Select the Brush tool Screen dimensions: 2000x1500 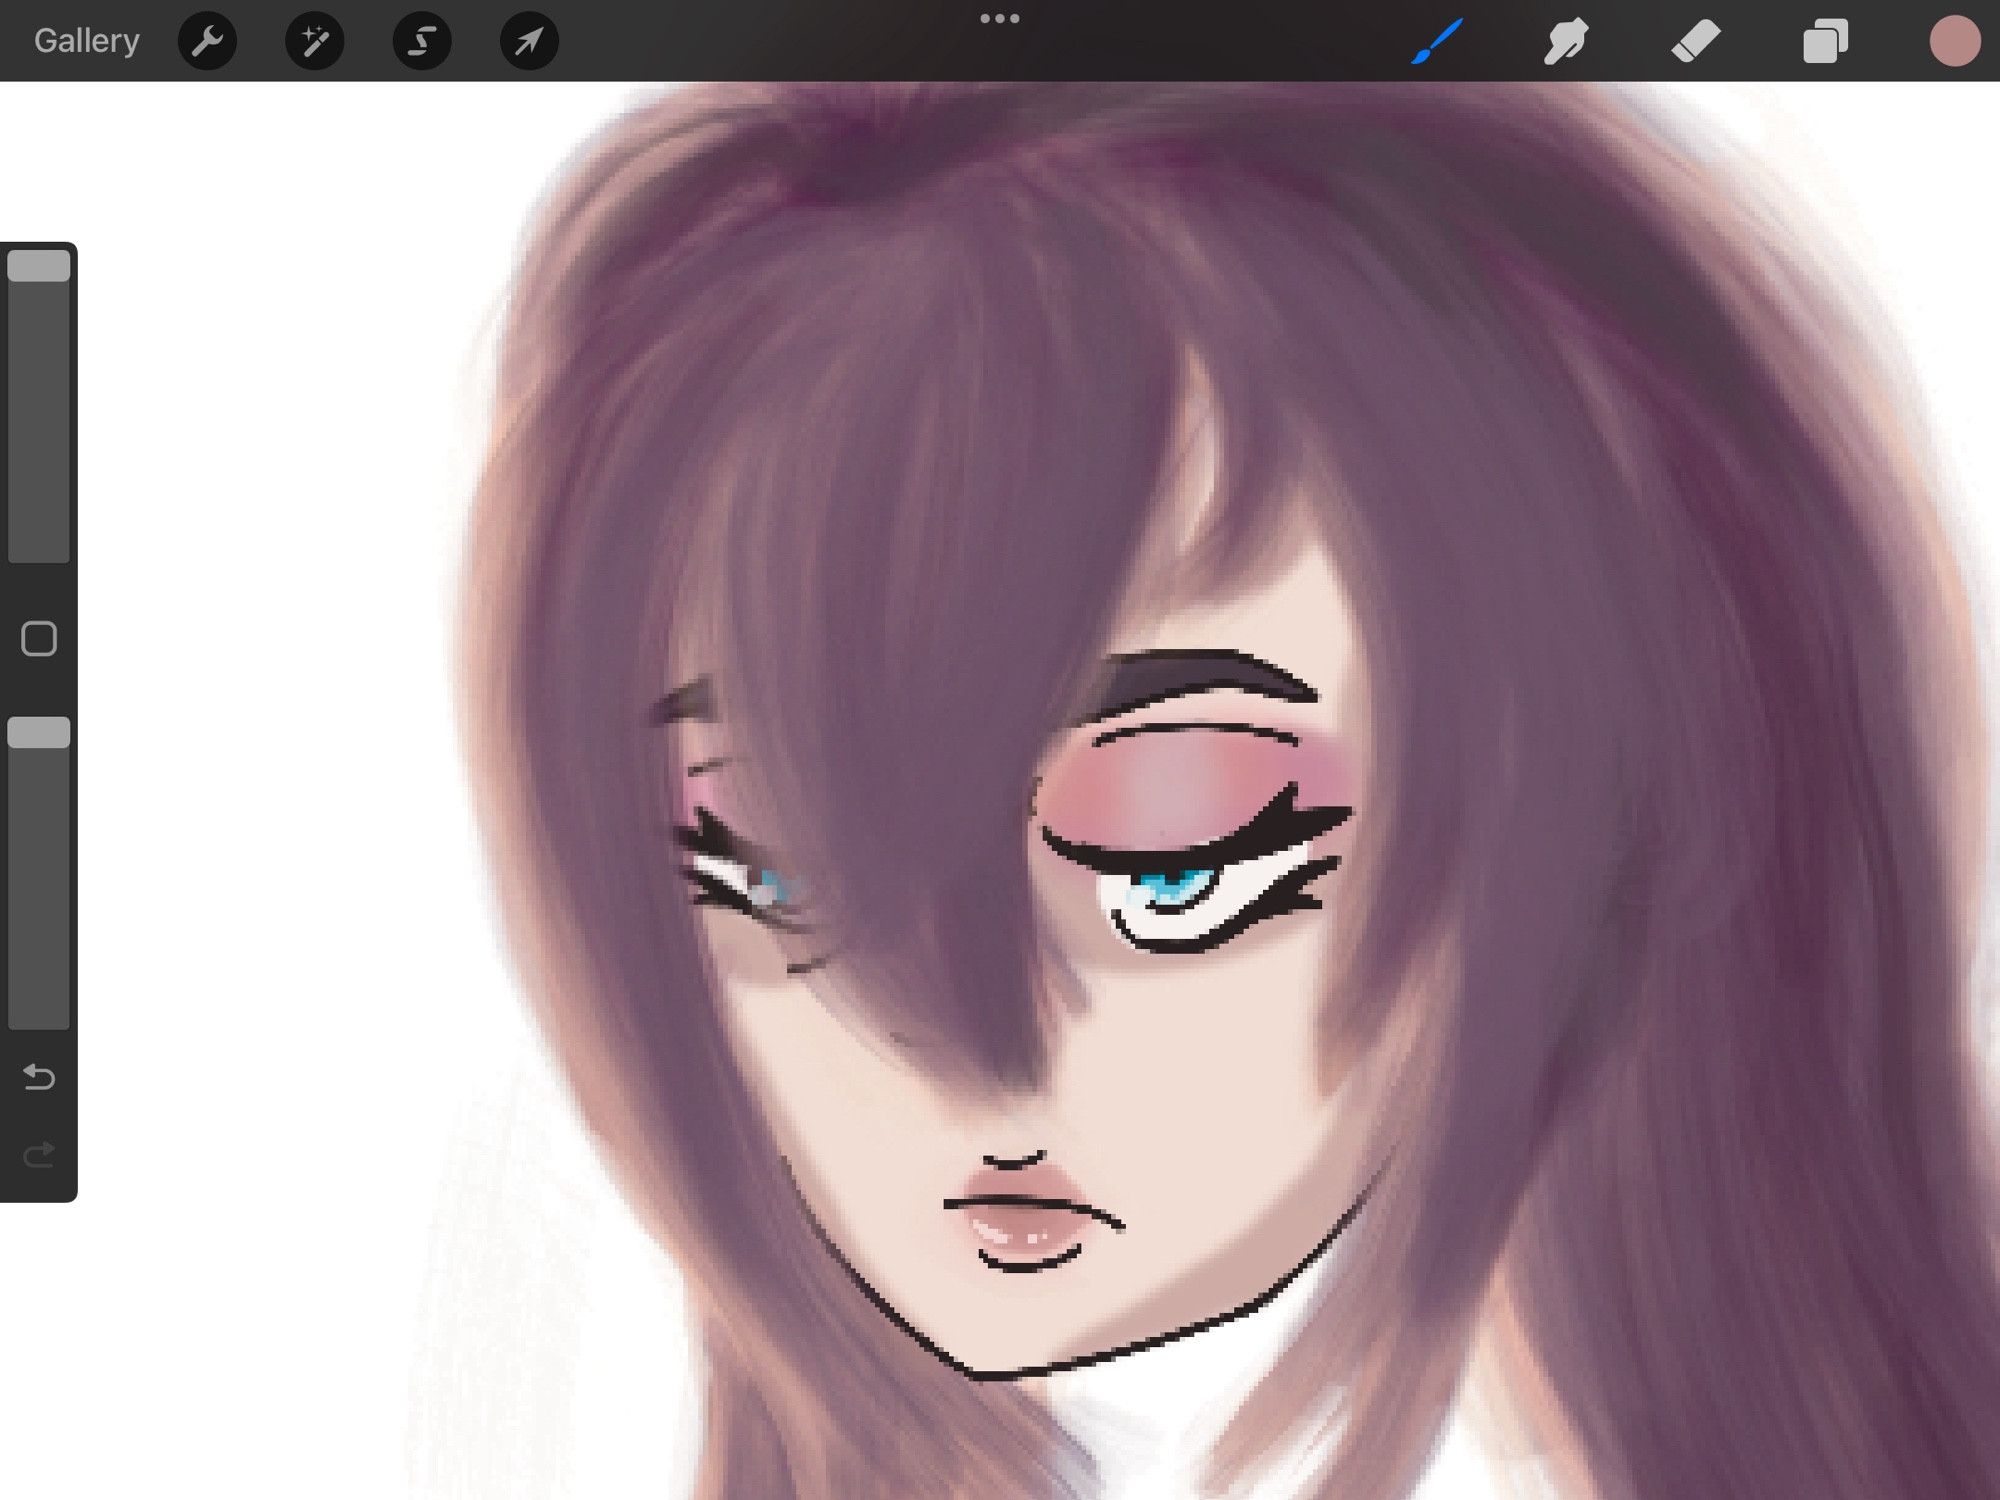tap(1437, 41)
